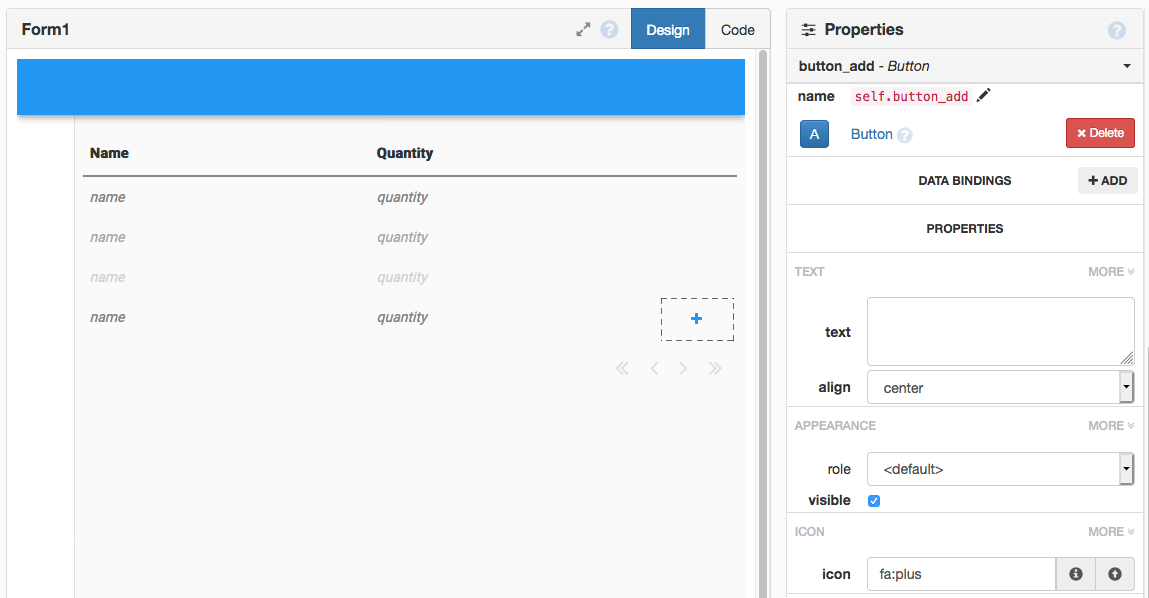Viewport: 1149px width, 598px height.
Task: Click the help icon next to Form1 title
Action: [x=609, y=30]
